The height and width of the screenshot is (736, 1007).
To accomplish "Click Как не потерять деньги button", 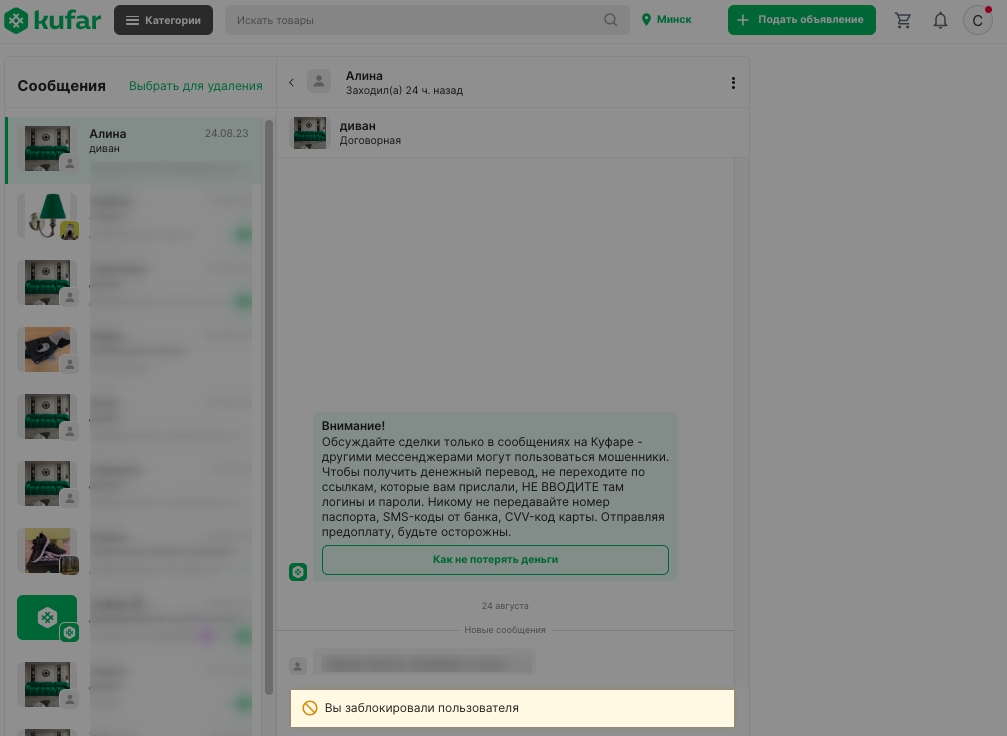I will 495,559.
